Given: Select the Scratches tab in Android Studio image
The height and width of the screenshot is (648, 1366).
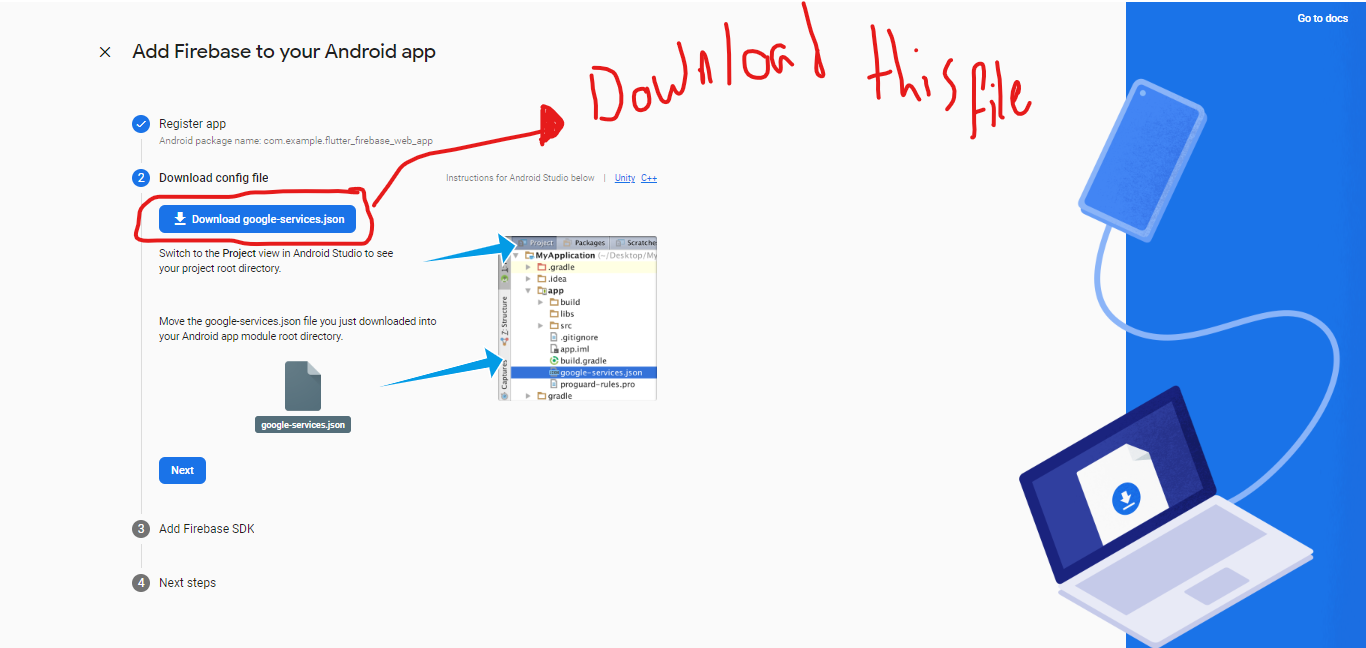Looking at the screenshot, I should pyautogui.click(x=636, y=243).
